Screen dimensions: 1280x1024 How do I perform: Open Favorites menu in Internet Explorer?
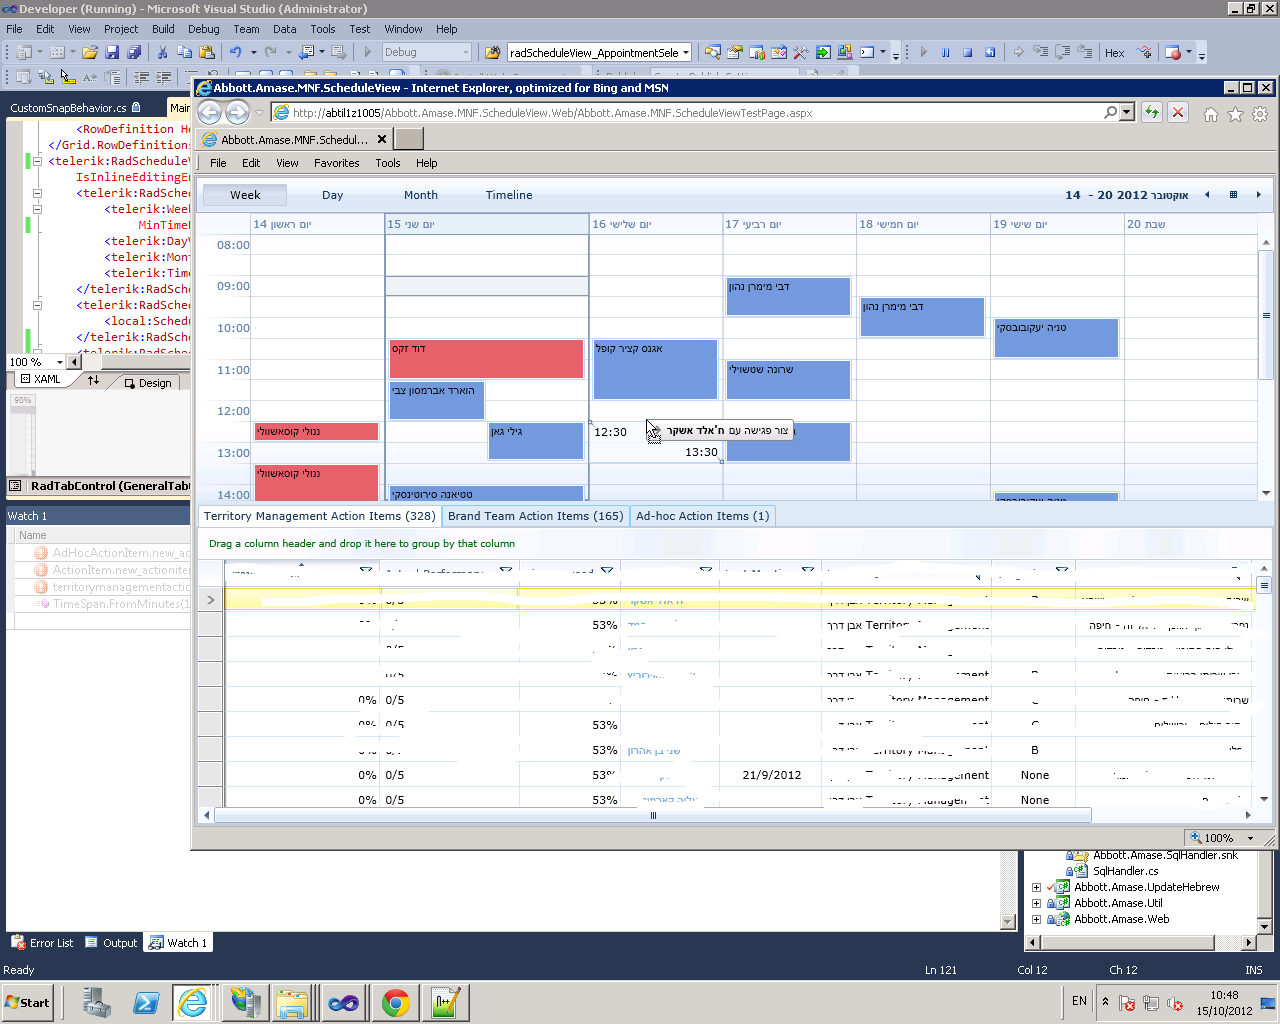[336, 163]
